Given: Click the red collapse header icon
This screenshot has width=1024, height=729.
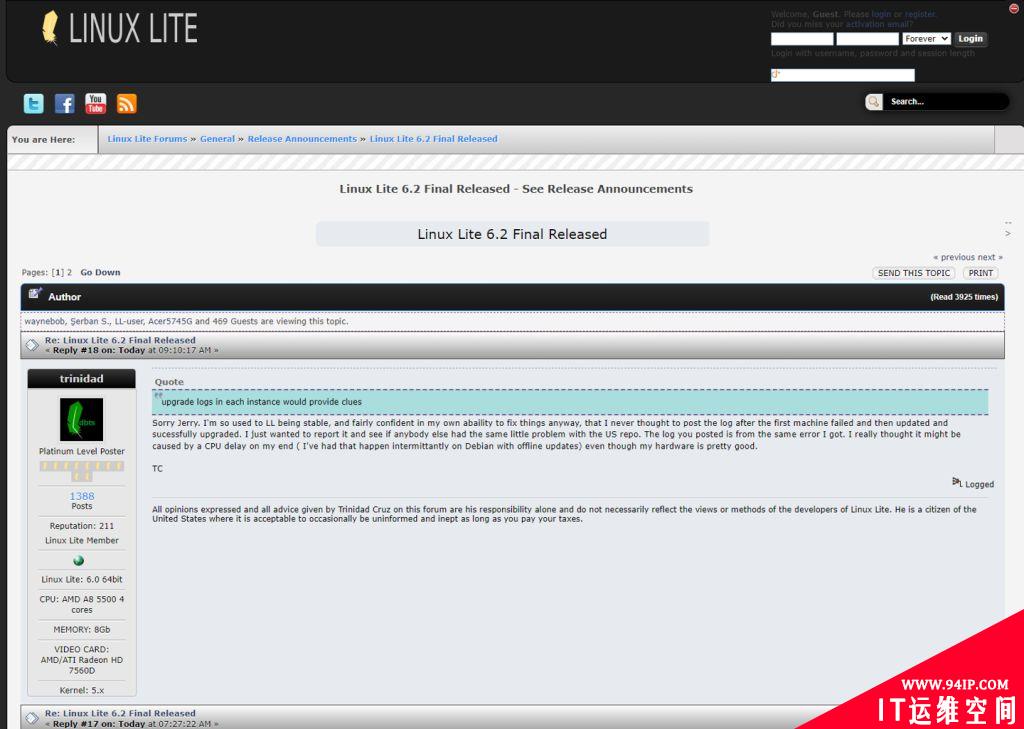Looking at the screenshot, I should pos(1014,8).
